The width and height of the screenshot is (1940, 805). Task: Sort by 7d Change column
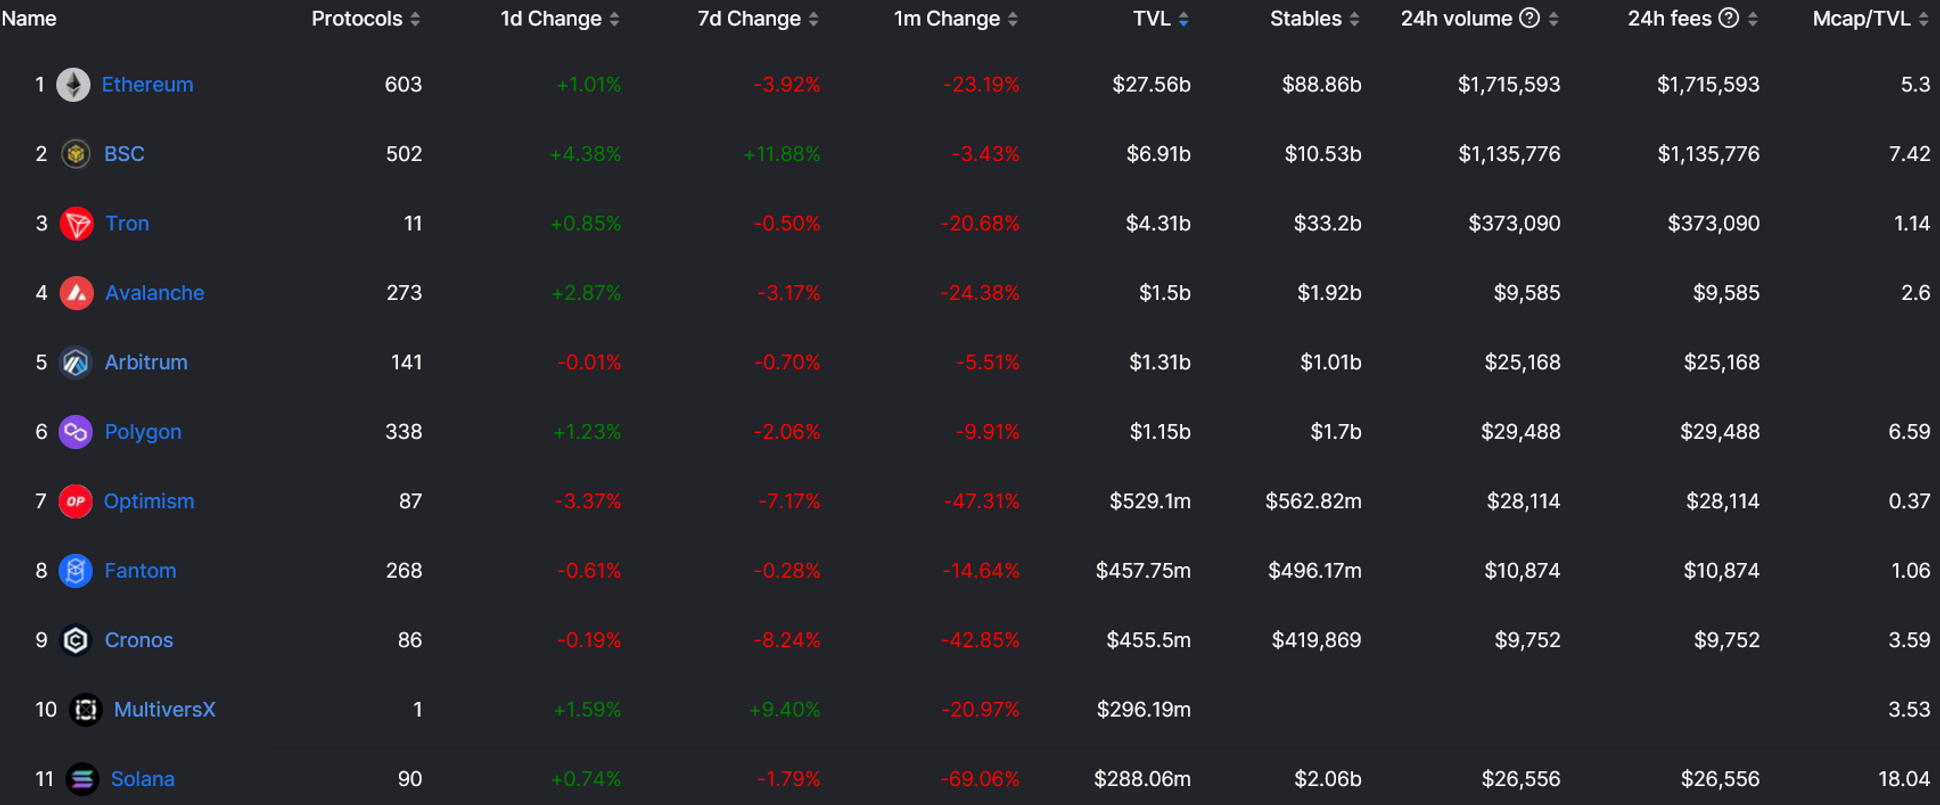tap(813, 19)
